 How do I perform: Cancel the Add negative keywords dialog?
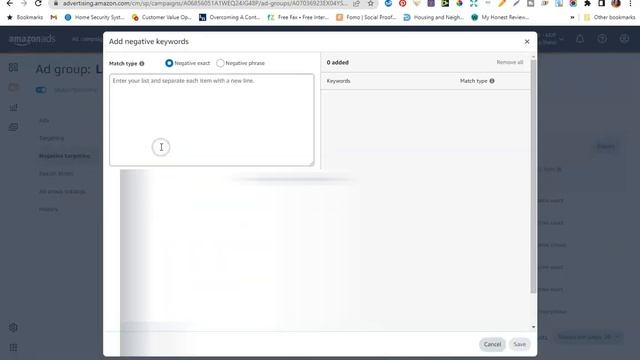[x=492, y=344]
